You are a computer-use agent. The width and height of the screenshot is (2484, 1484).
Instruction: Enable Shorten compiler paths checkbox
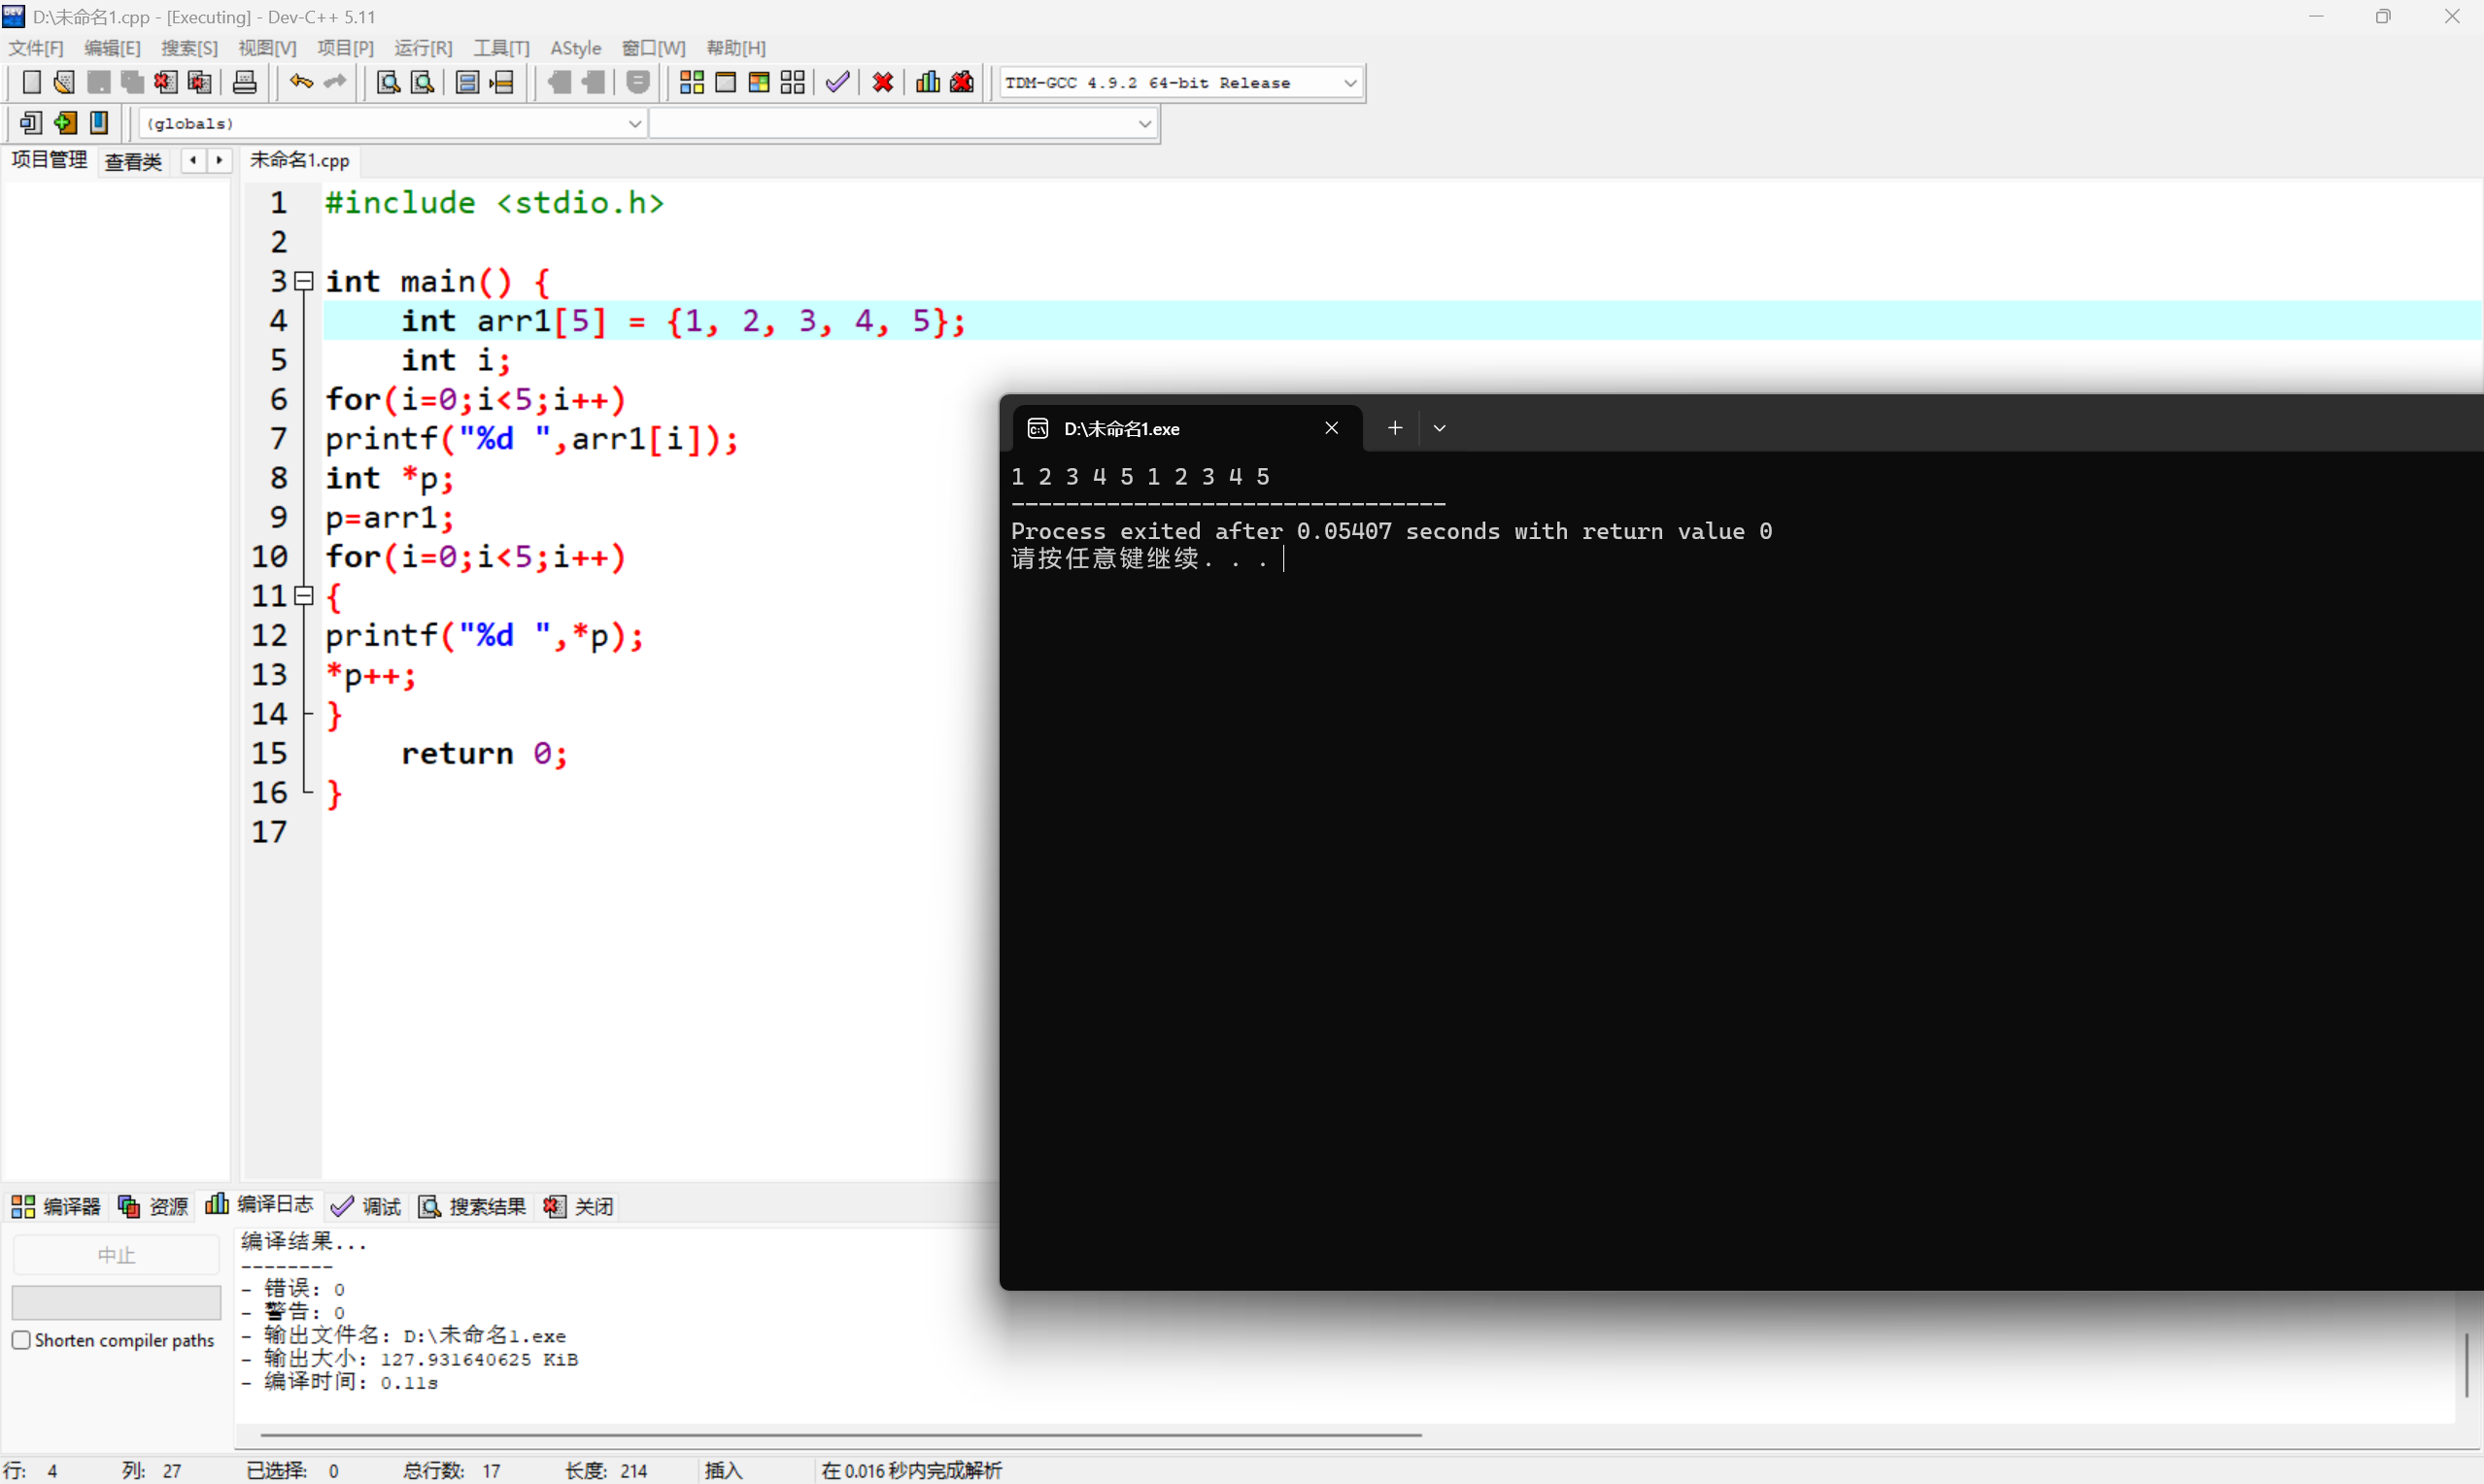pyautogui.click(x=21, y=1340)
